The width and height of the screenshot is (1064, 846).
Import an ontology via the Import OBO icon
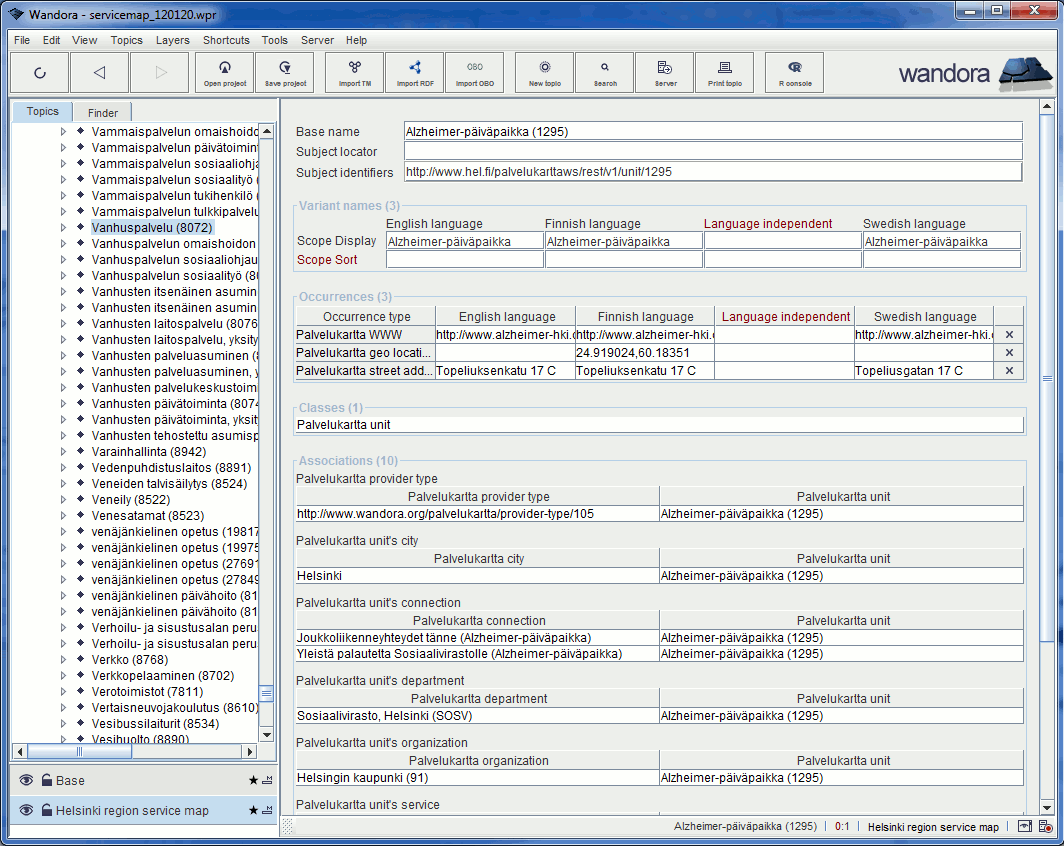pos(474,71)
